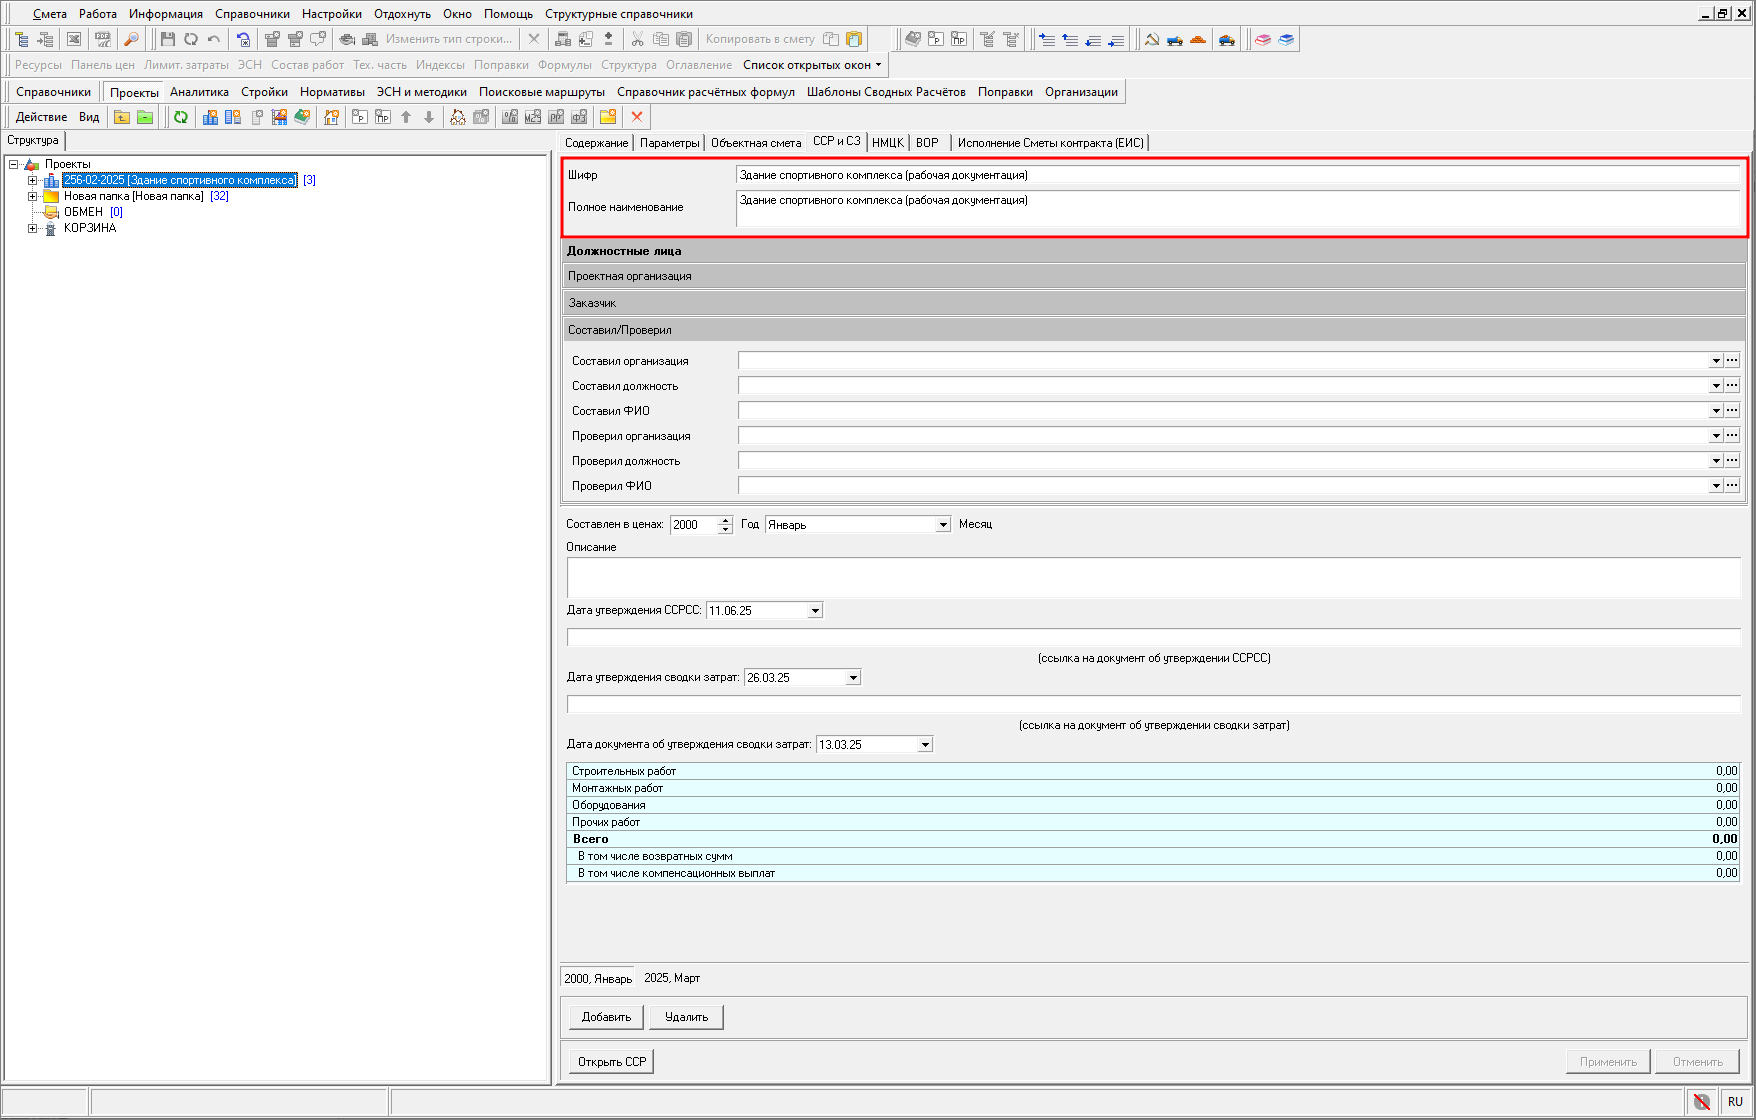Click the red X delete icon in projects toolbar
The width and height of the screenshot is (1756, 1120).
[x=637, y=117]
